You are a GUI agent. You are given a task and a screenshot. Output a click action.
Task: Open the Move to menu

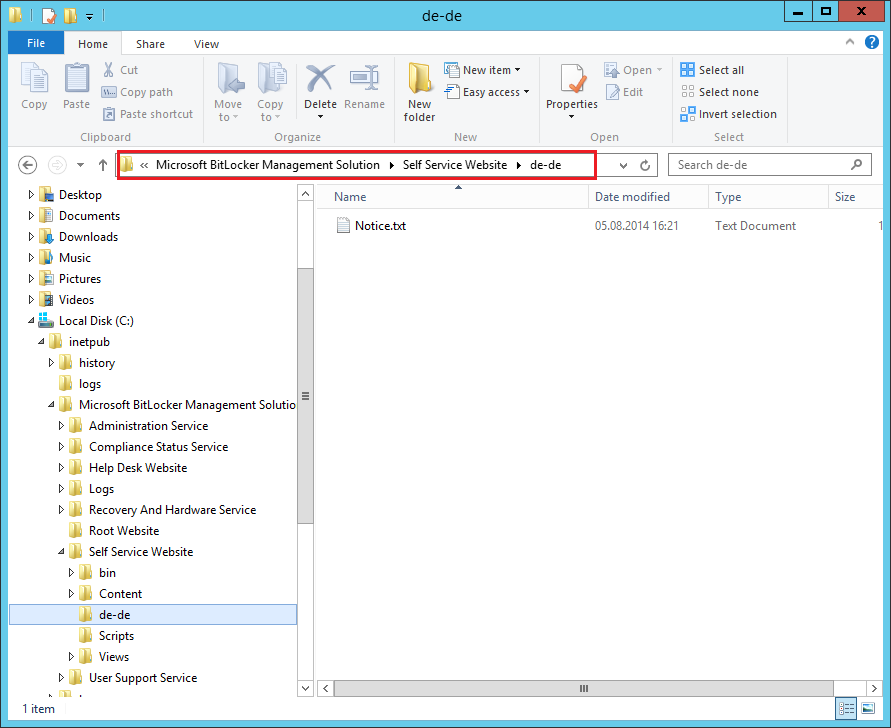(x=228, y=92)
